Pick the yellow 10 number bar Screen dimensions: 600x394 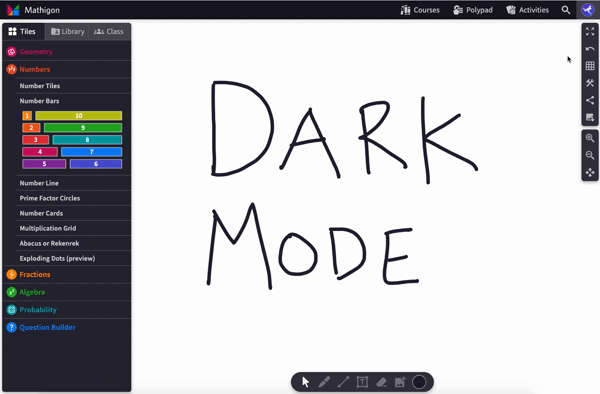click(79, 116)
